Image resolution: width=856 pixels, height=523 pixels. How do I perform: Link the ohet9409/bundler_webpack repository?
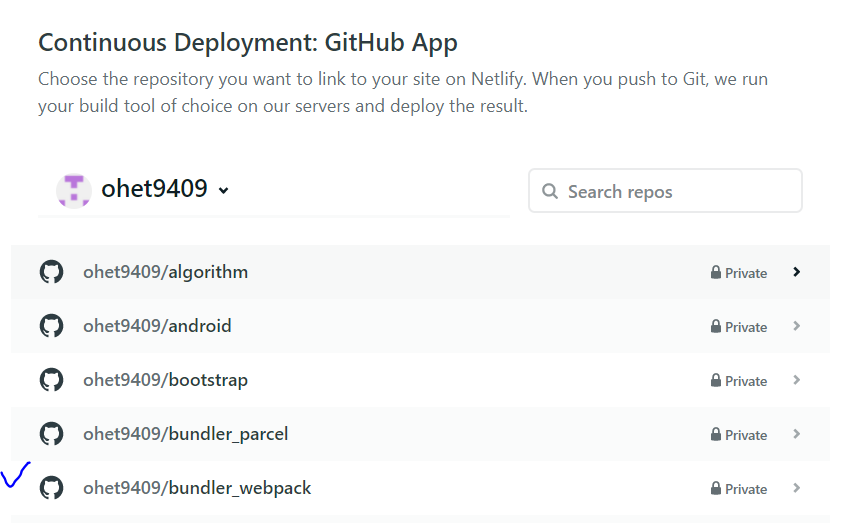pos(420,488)
